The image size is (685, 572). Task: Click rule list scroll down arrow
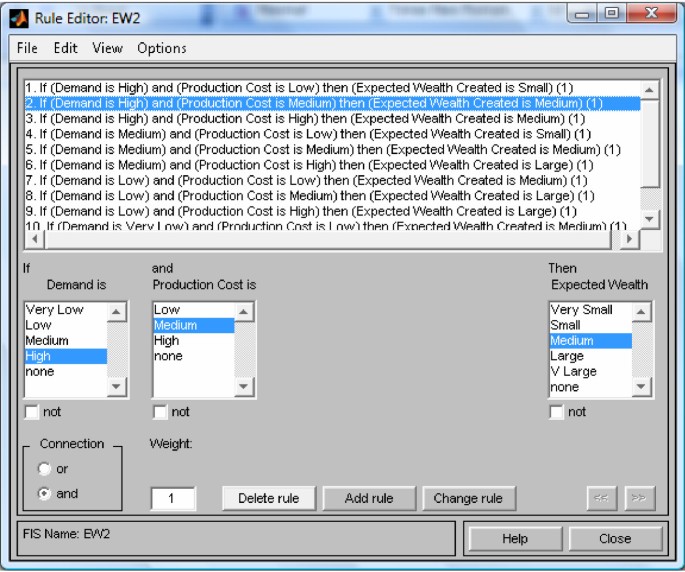pos(649,218)
